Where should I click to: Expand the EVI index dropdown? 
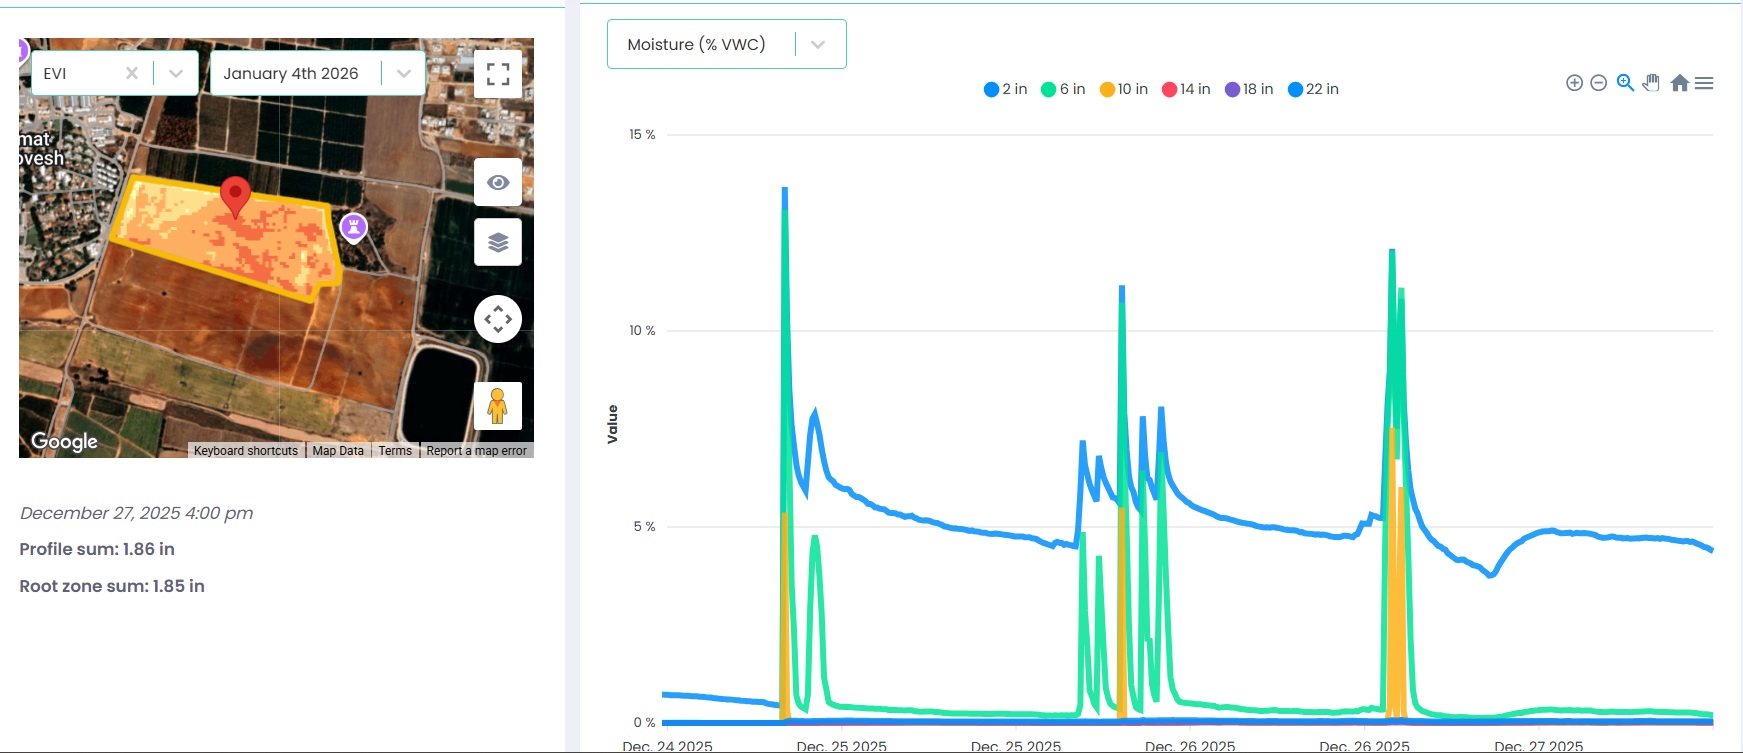click(176, 74)
